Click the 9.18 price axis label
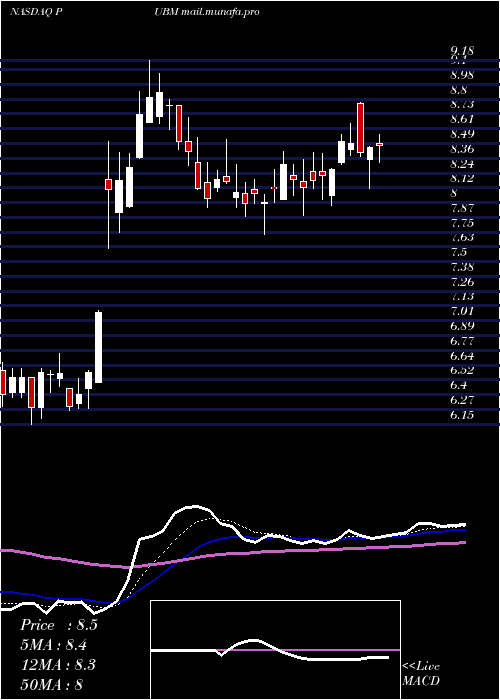 (x=462, y=50)
